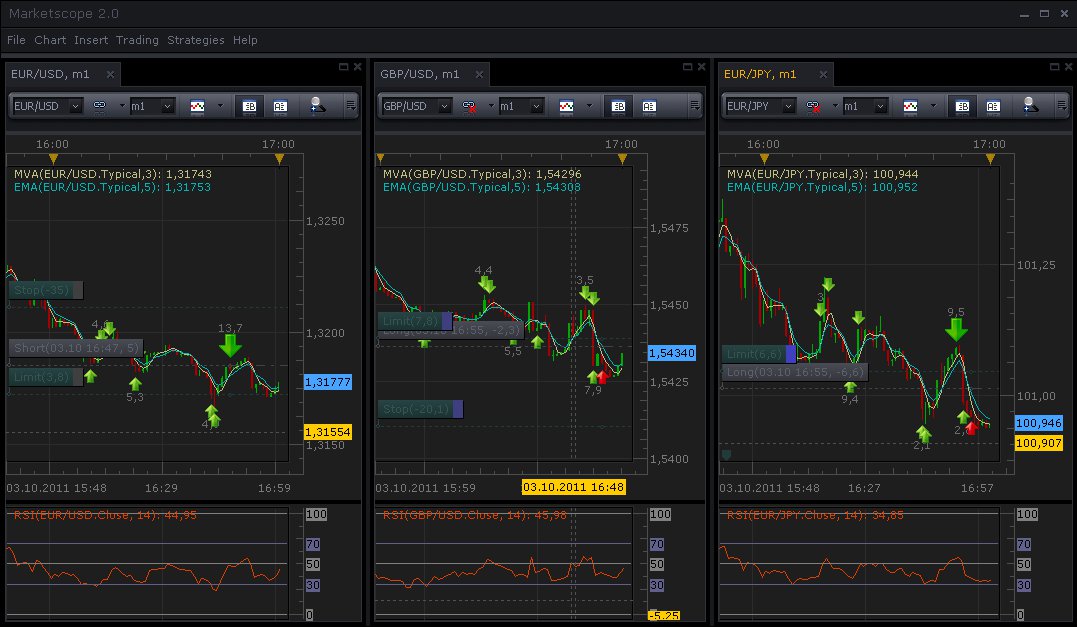1077x627 pixels.
Task: Click the magnifier trader icon in EUR/JPY toolbar
Action: pyautogui.click(x=1031, y=106)
